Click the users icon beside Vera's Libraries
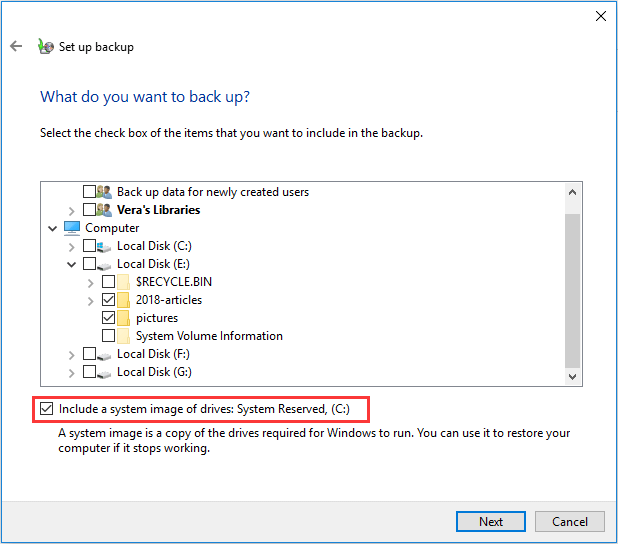The height and width of the screenshot is (544, 618). (x=104, y=210)
